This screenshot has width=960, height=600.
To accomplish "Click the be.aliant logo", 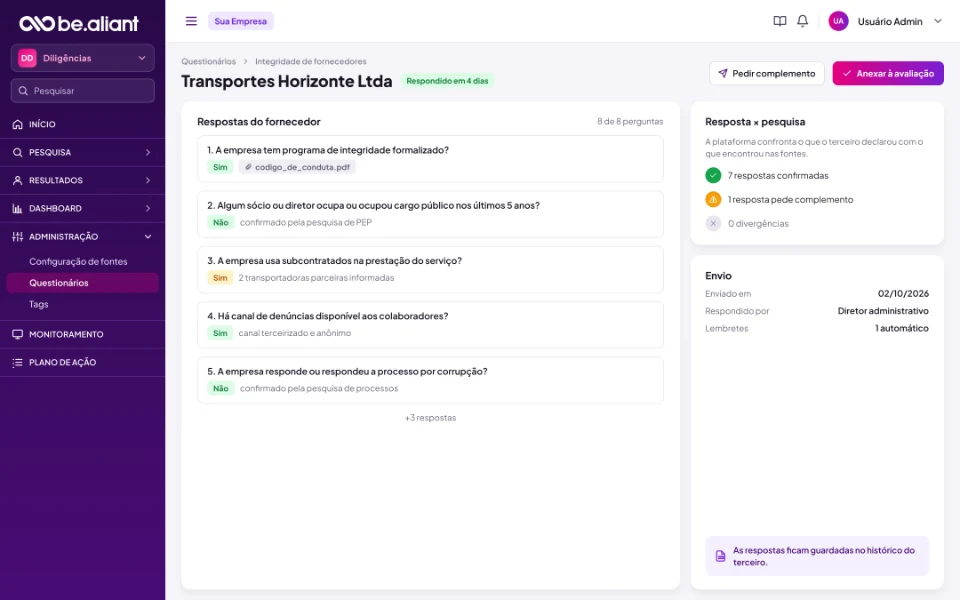I will point(79,23).
